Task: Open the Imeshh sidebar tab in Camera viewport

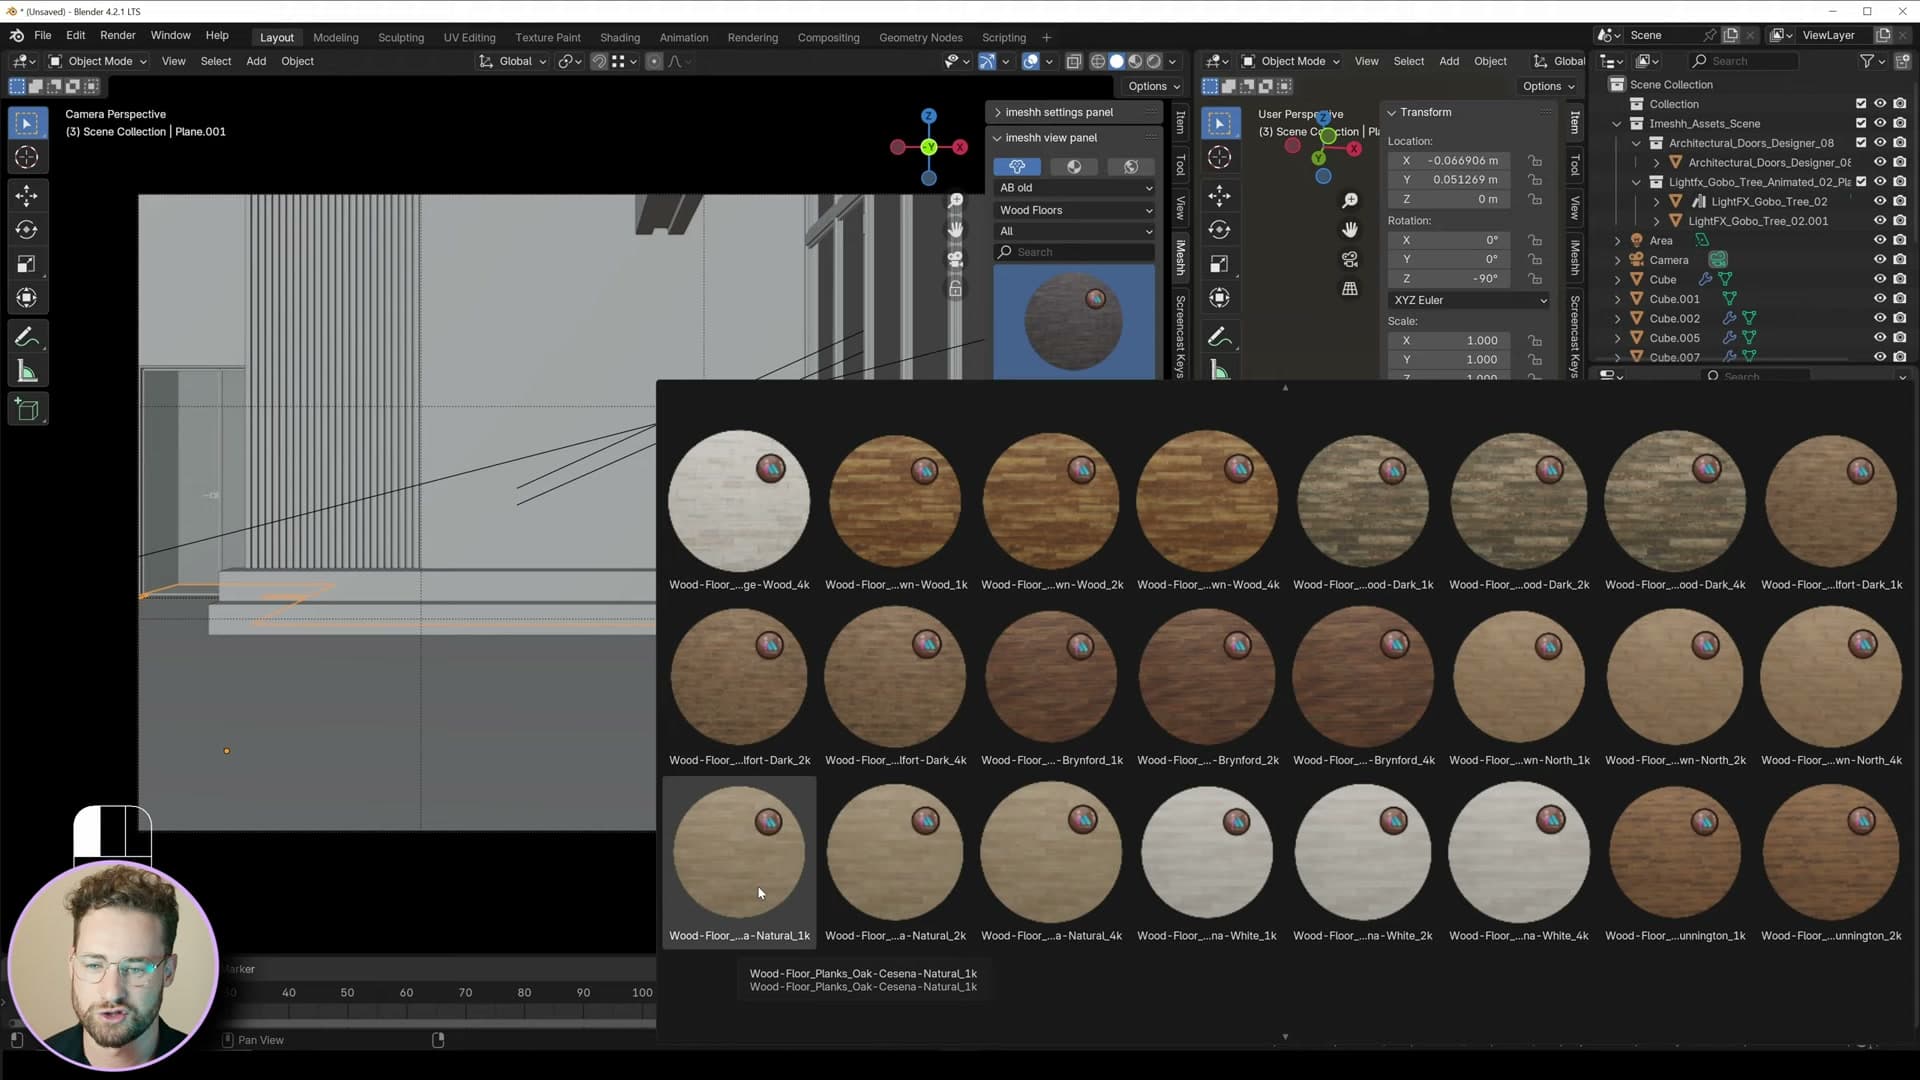Action: pos(1180,258)
